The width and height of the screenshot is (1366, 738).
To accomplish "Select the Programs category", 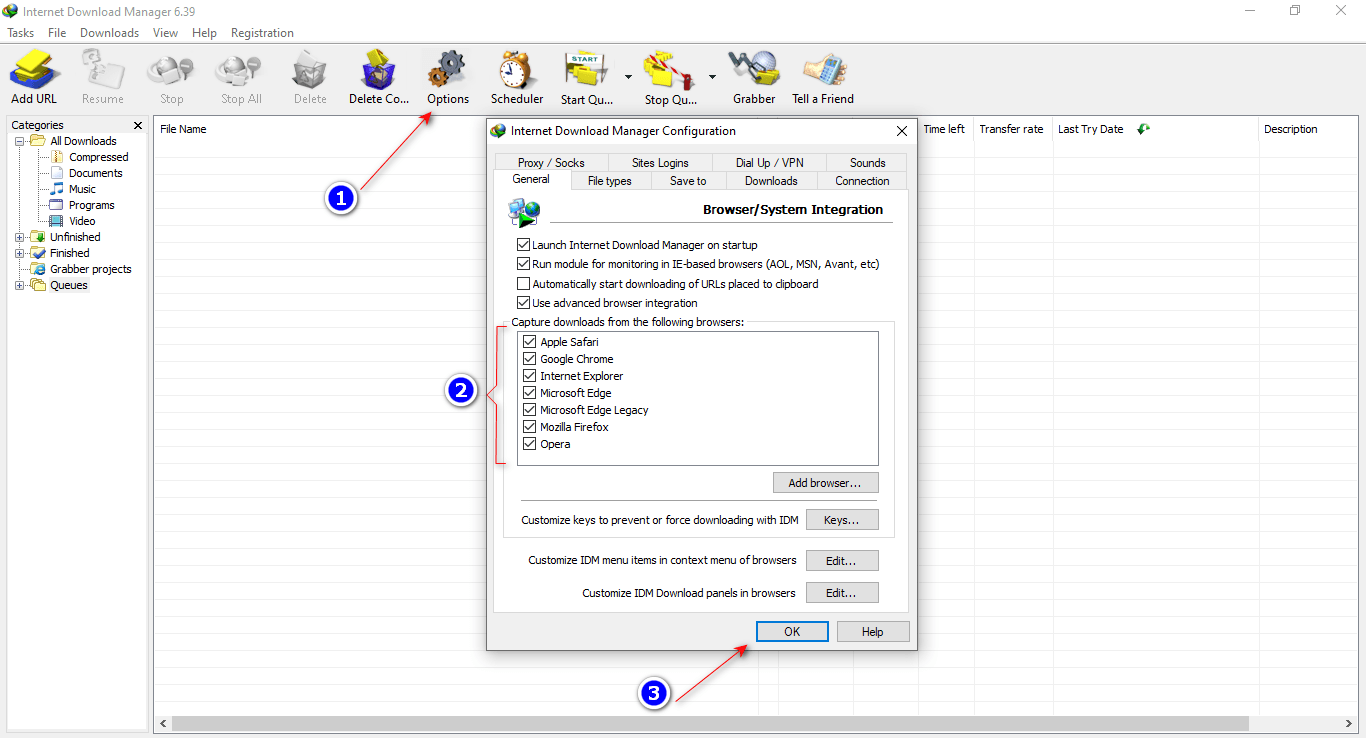I will (x=91, y=205).
